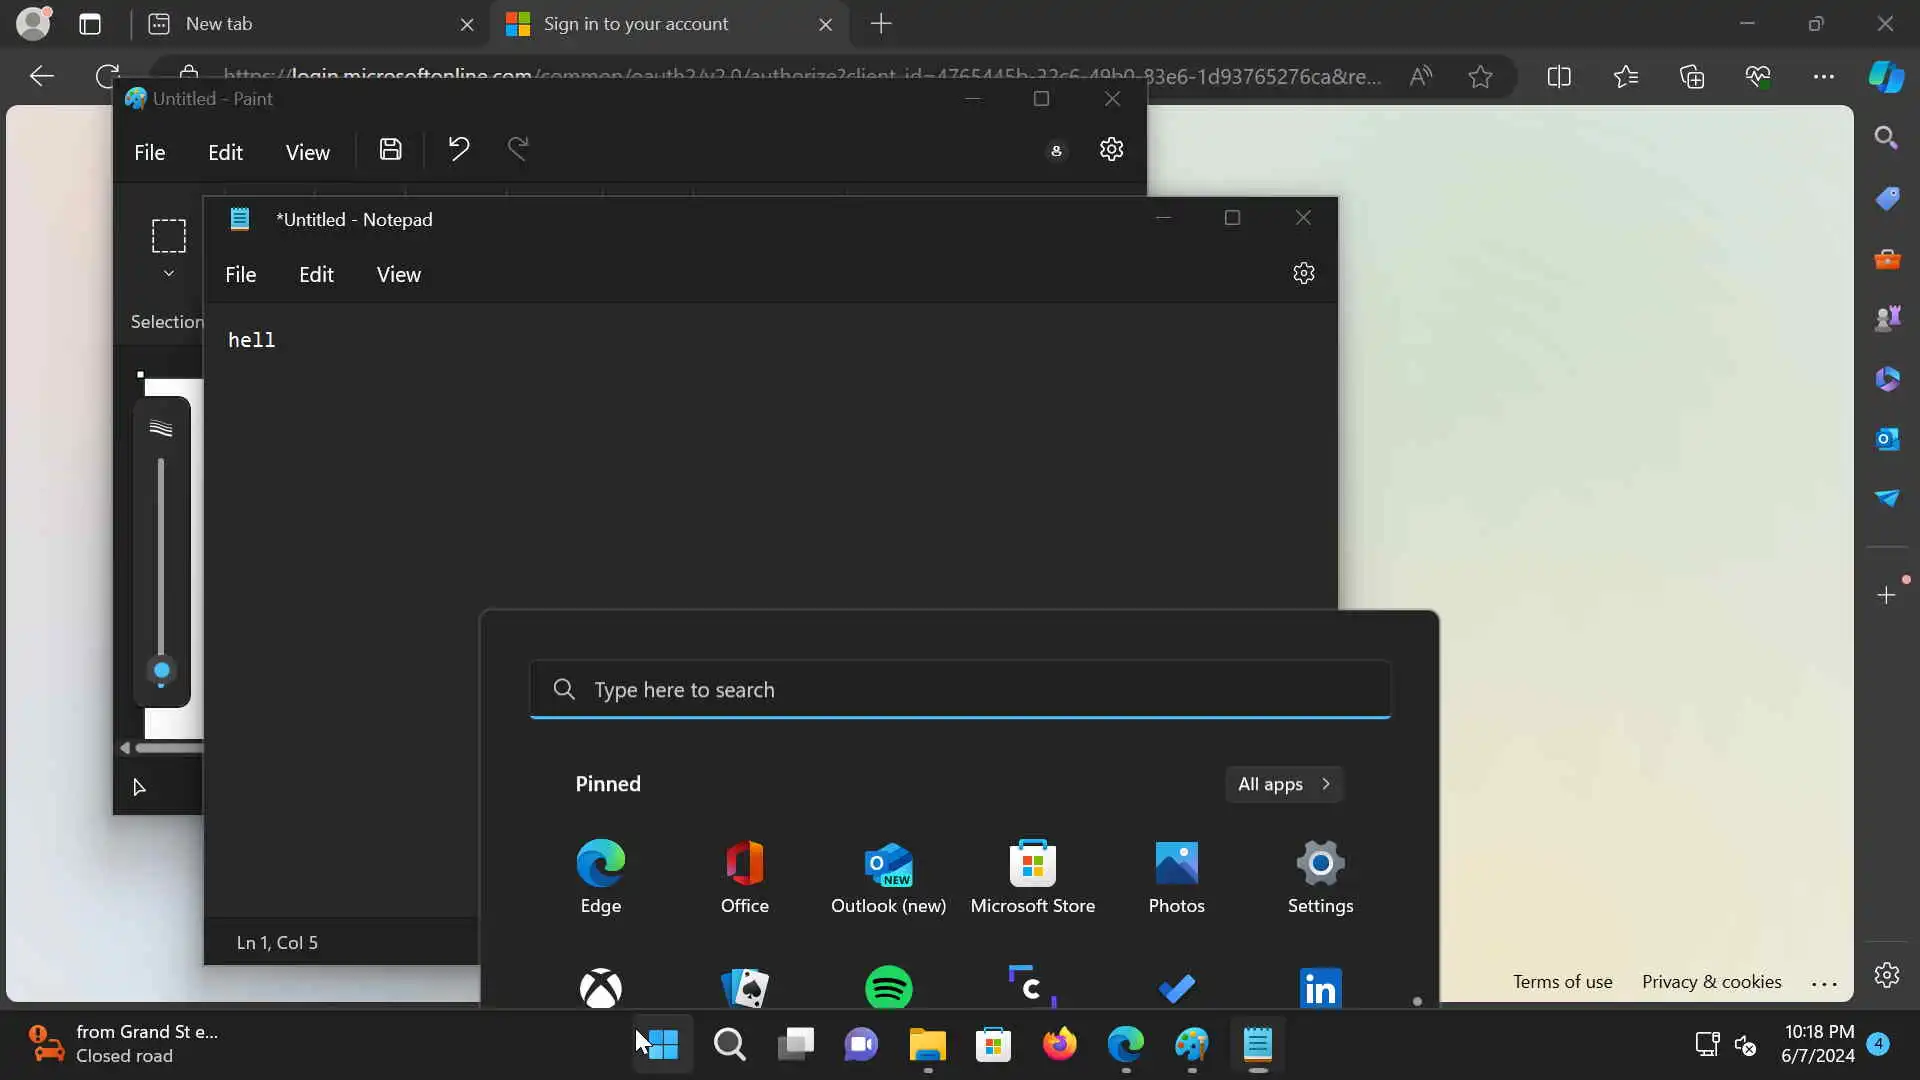Toggle the Windows Start button
The image size is (1920, 1080).
click(x=662, y=1044)
